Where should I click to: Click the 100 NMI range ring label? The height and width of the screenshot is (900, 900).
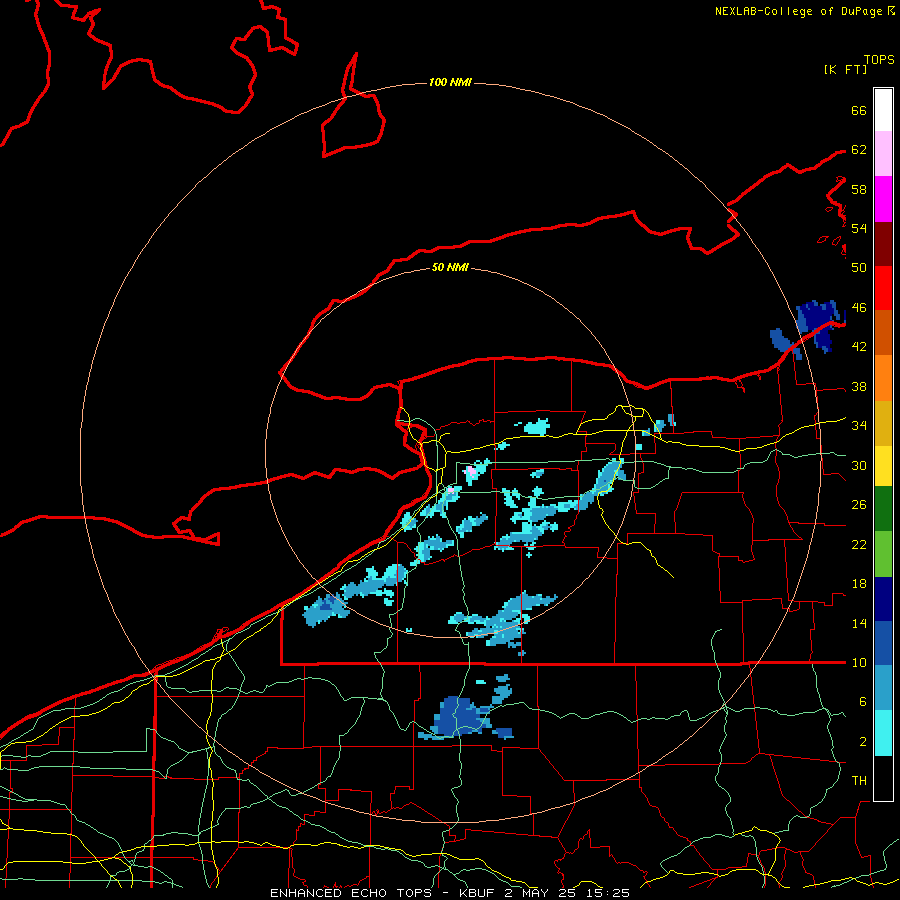tap(450, 83)
